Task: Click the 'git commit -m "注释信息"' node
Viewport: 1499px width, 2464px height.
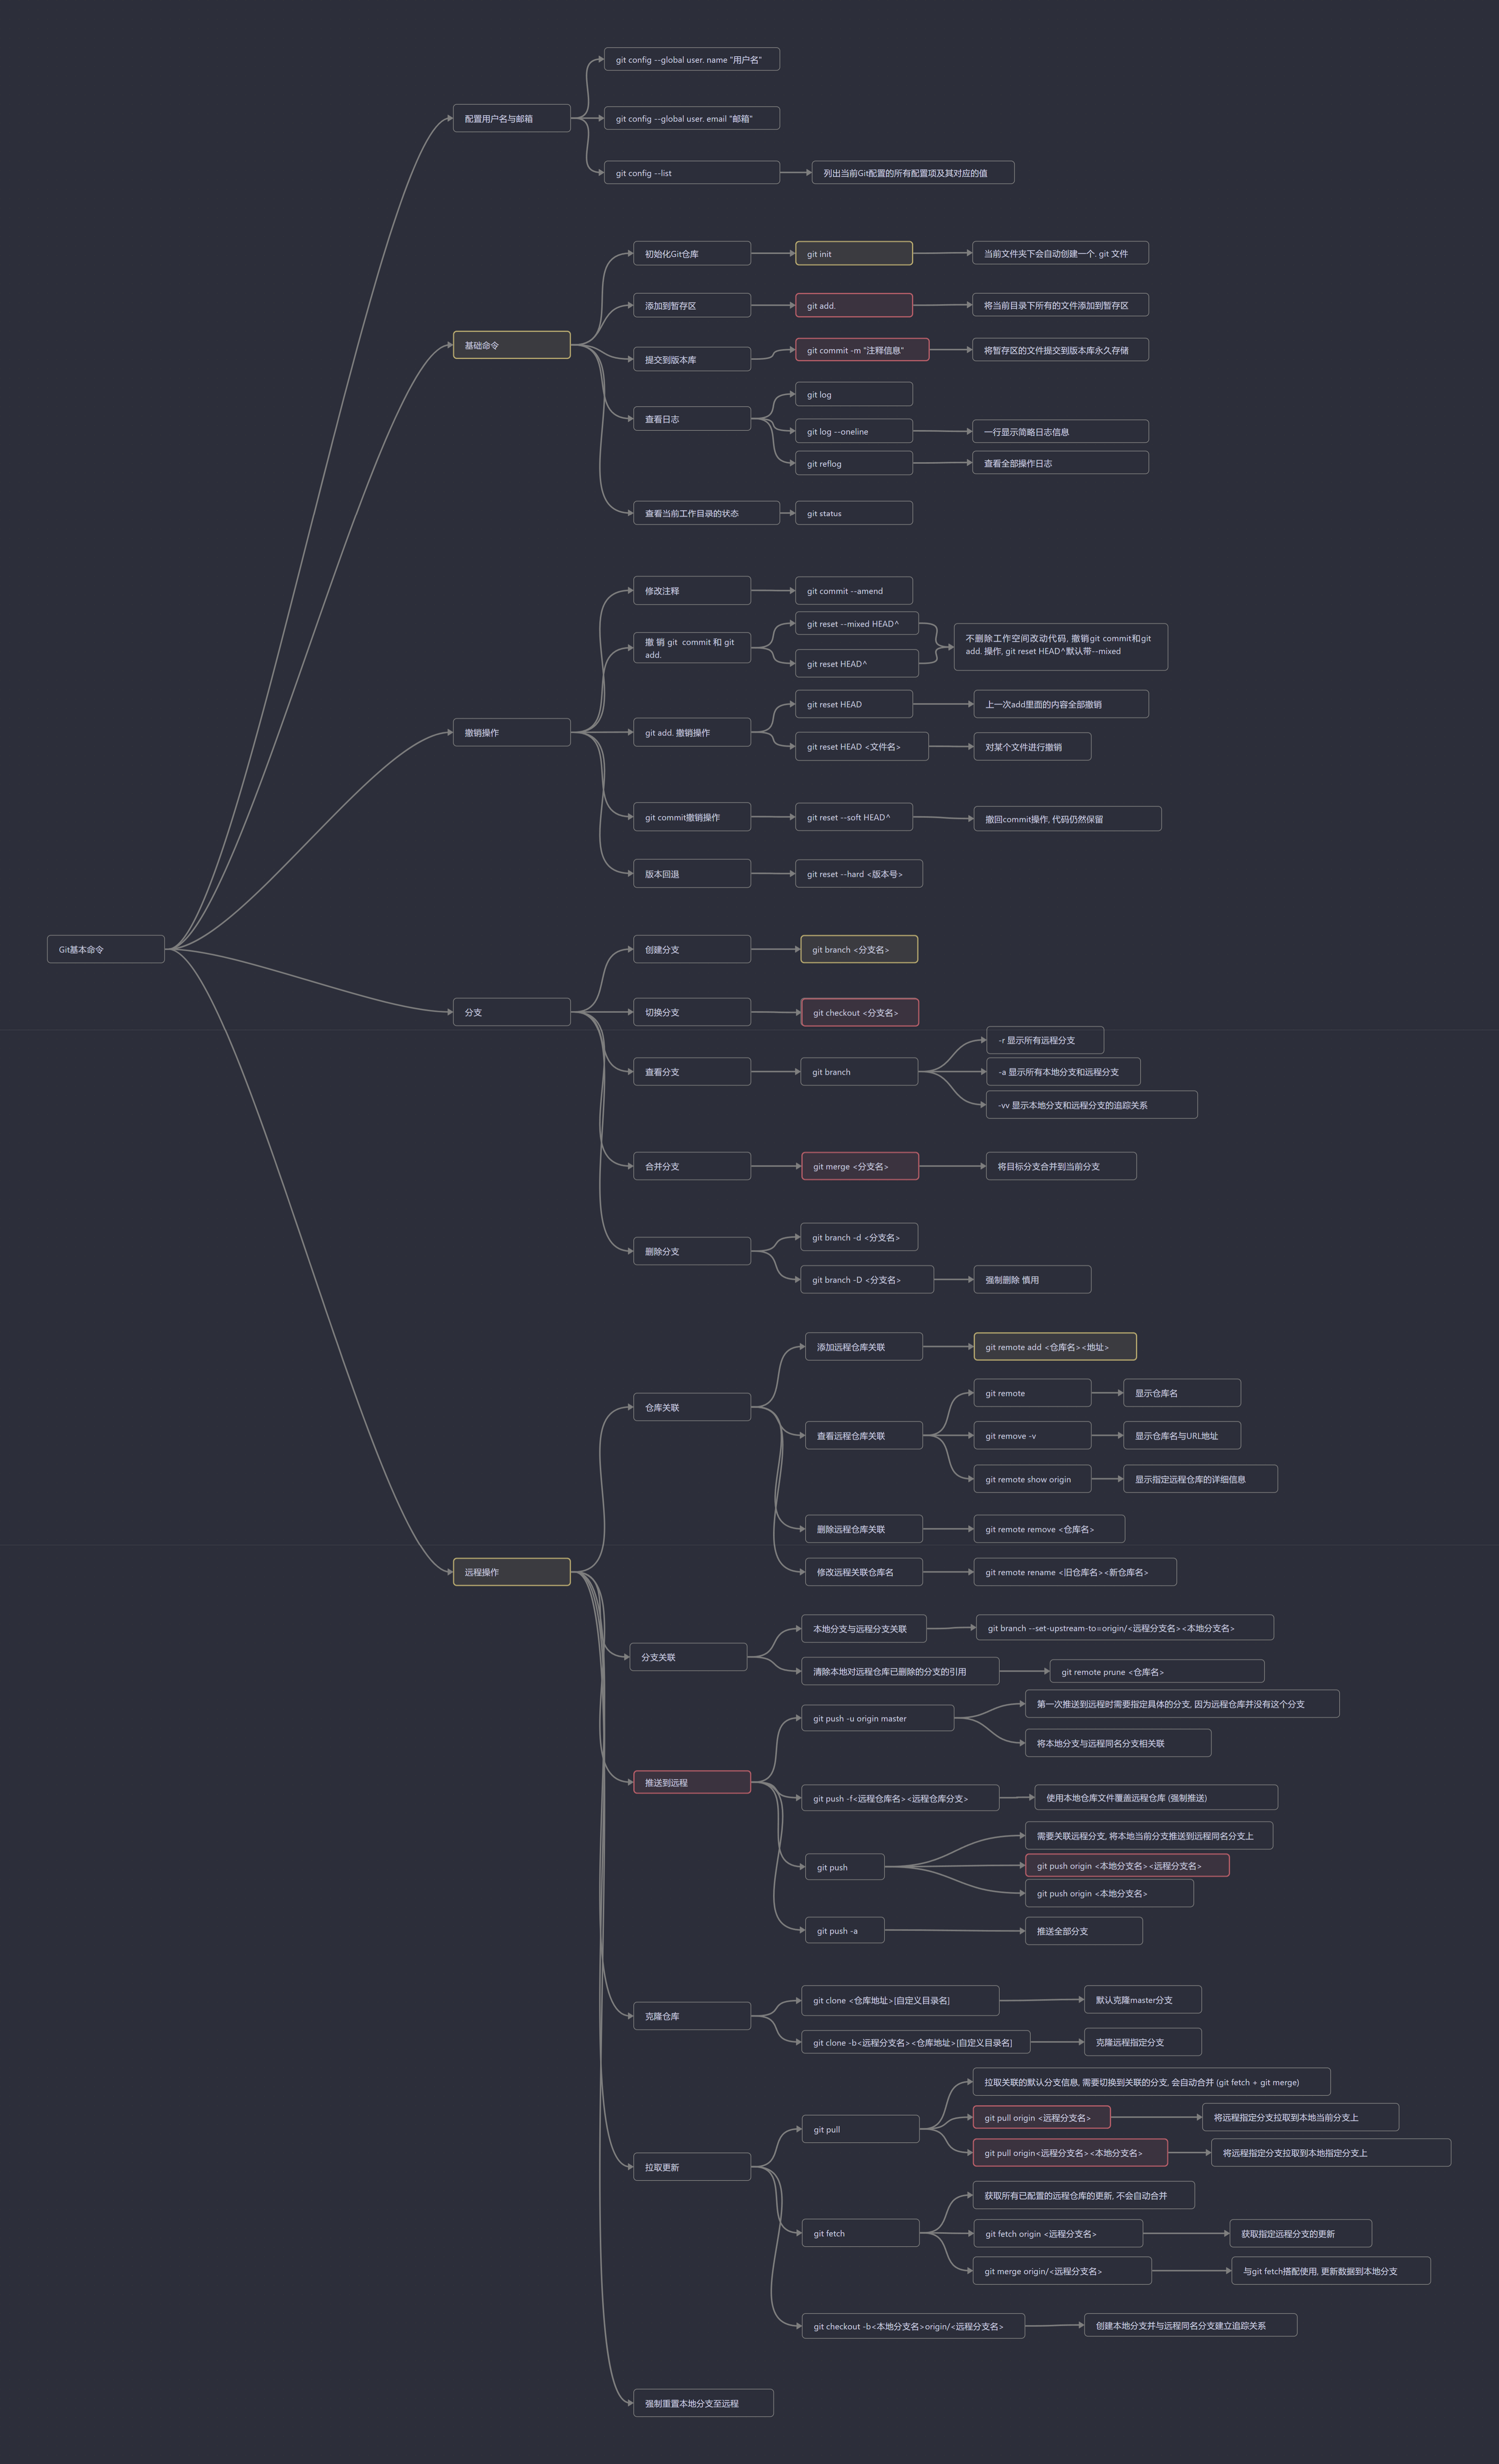Action: coord(862,350)
